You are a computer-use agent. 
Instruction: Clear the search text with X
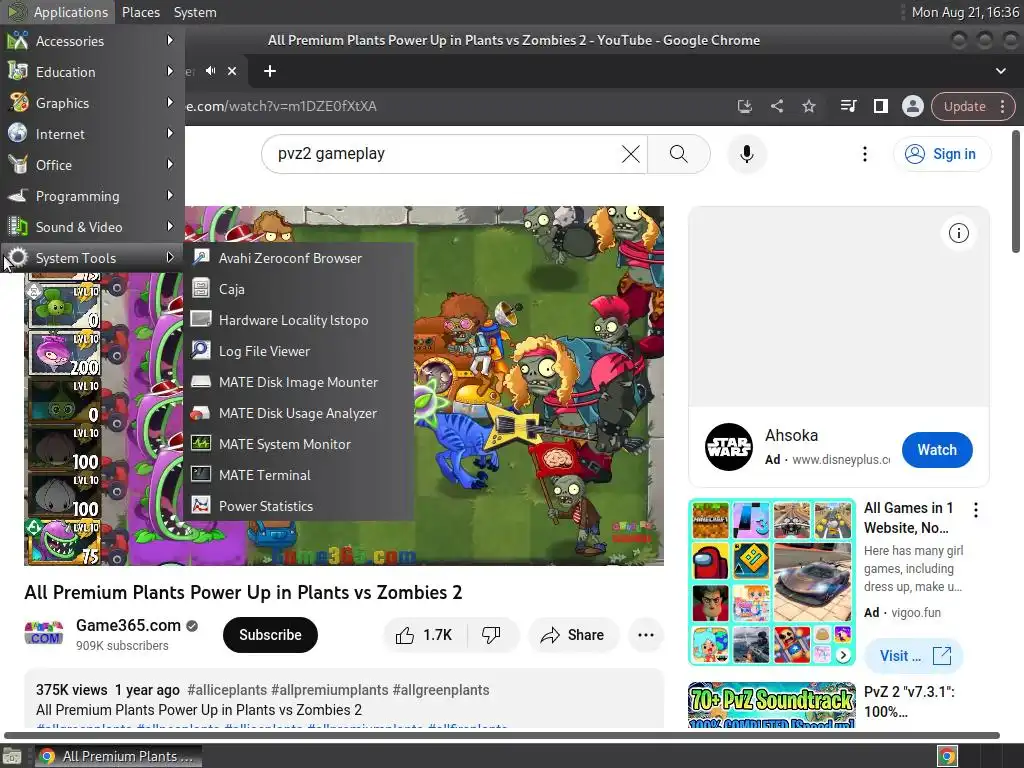[630, 154]
